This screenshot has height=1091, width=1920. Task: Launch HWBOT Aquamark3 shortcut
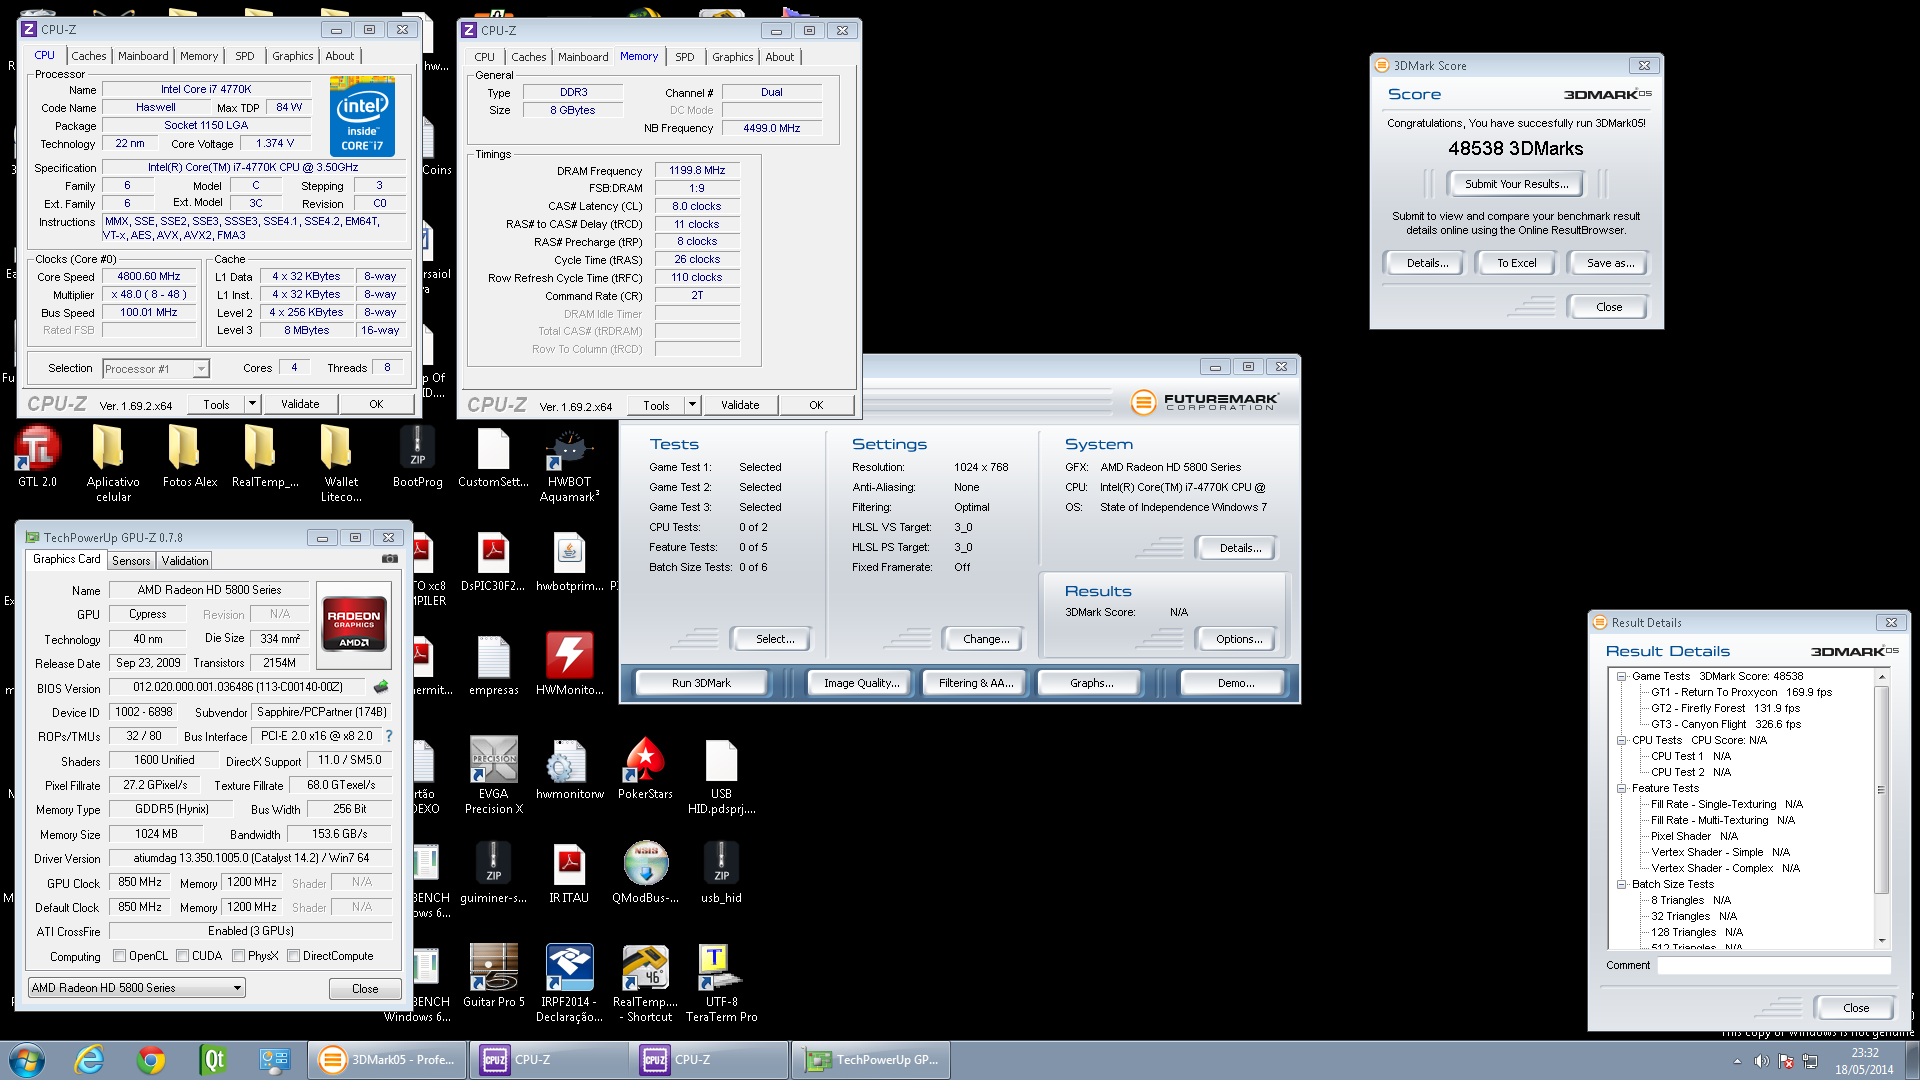[x=569, y=463]
